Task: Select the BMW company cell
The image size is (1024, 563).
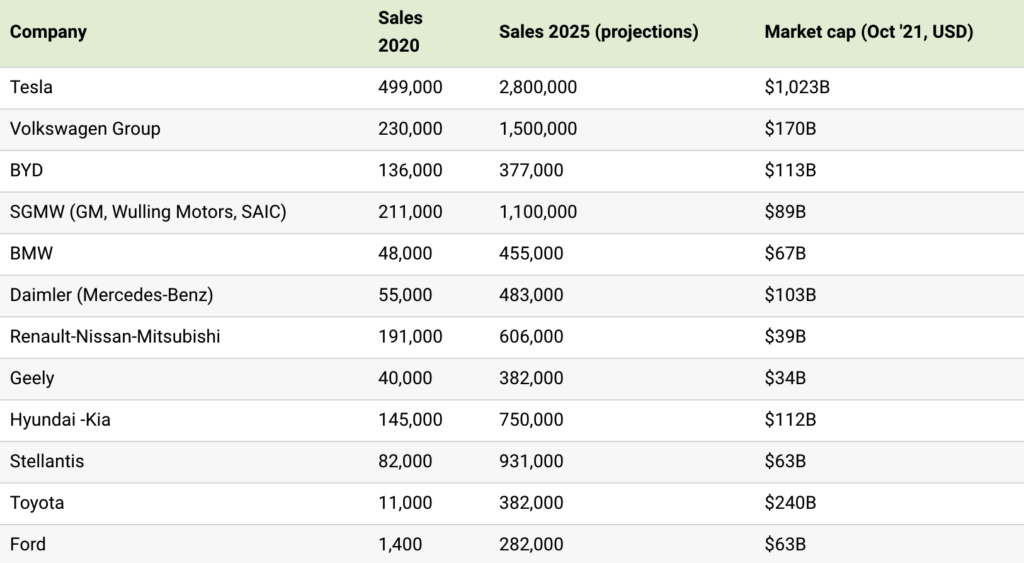Action: point(31,254)
